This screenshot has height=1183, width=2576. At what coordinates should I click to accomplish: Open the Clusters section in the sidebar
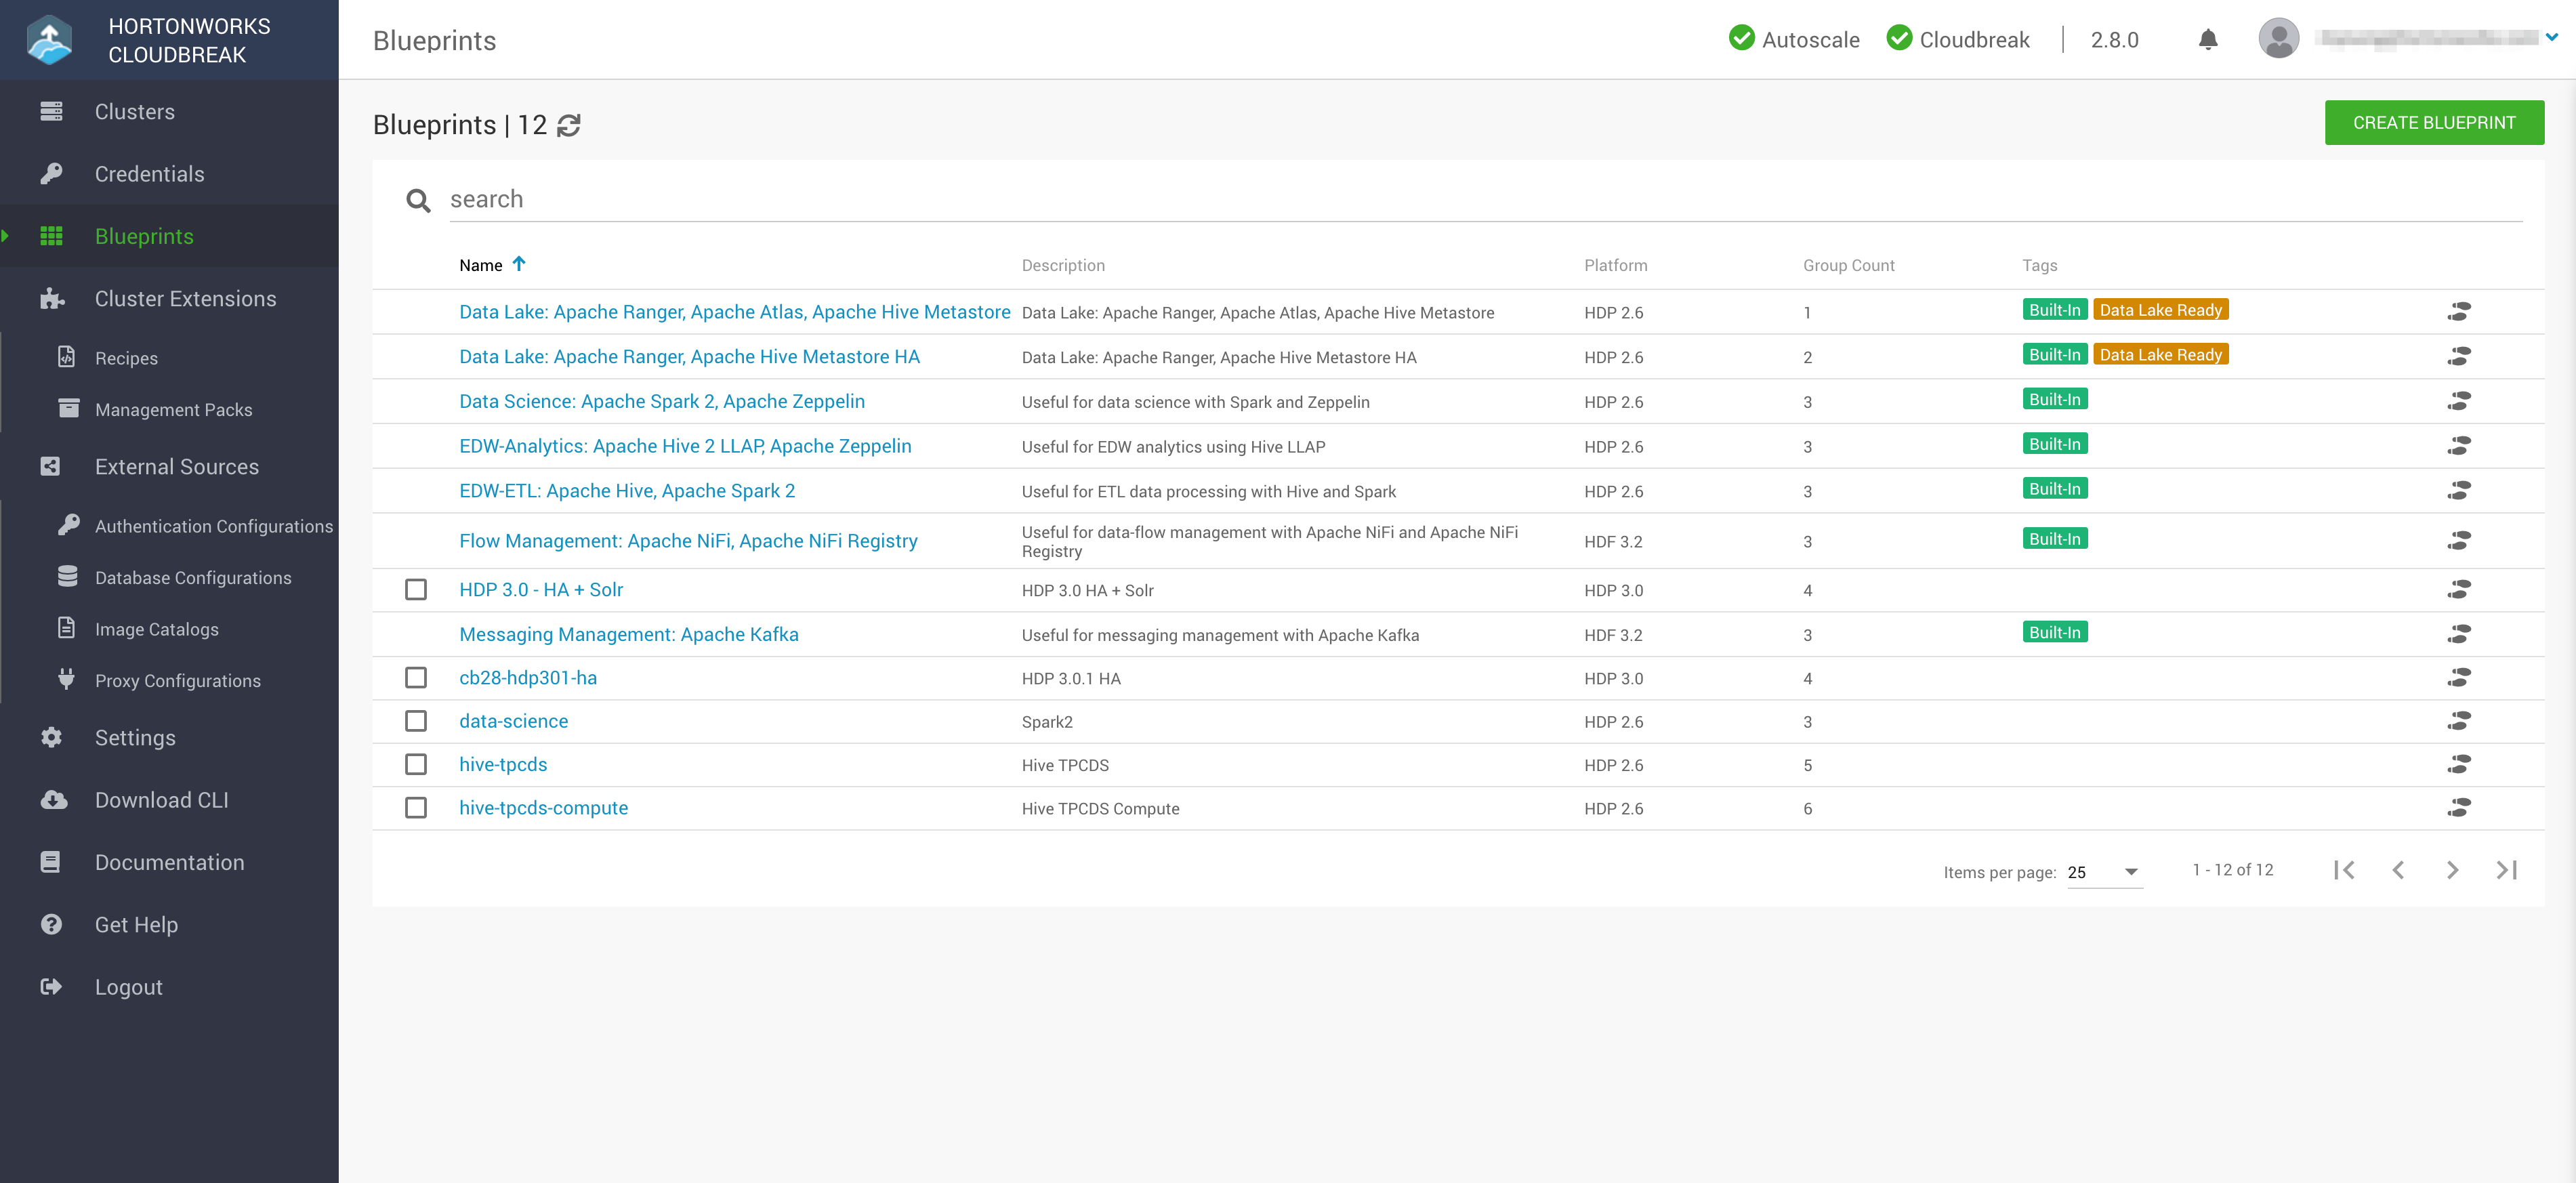pyautogui.click(x=135, y=111)
